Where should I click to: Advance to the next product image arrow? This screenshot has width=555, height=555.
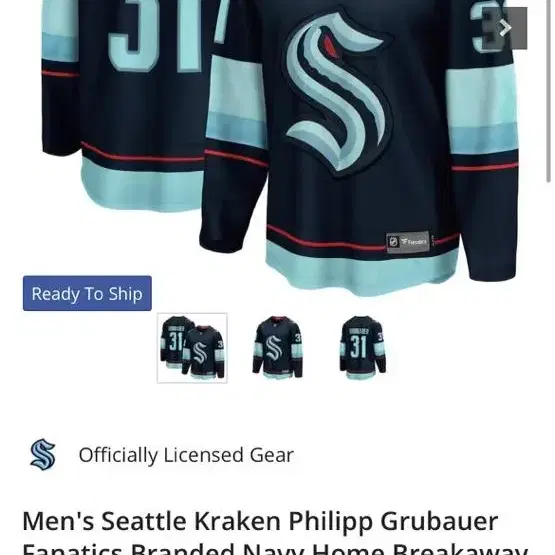(505, 28)
